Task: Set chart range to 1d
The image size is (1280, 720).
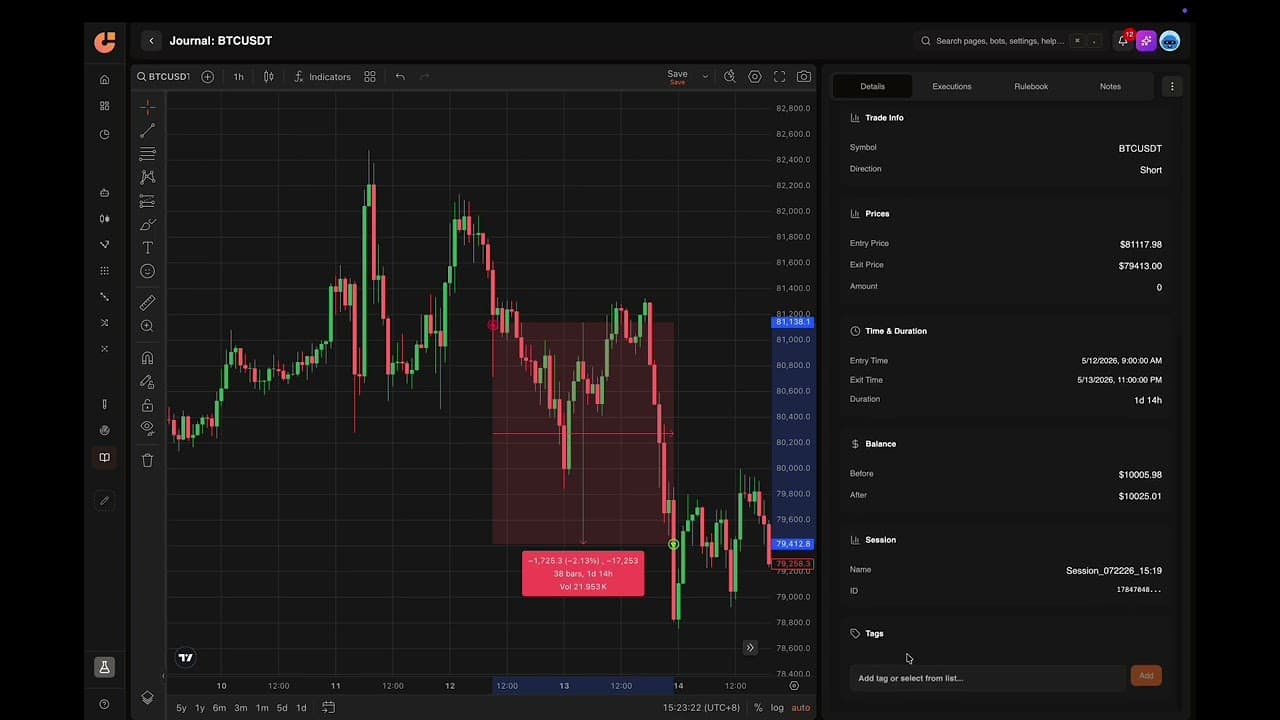Action: click(301, 708)
